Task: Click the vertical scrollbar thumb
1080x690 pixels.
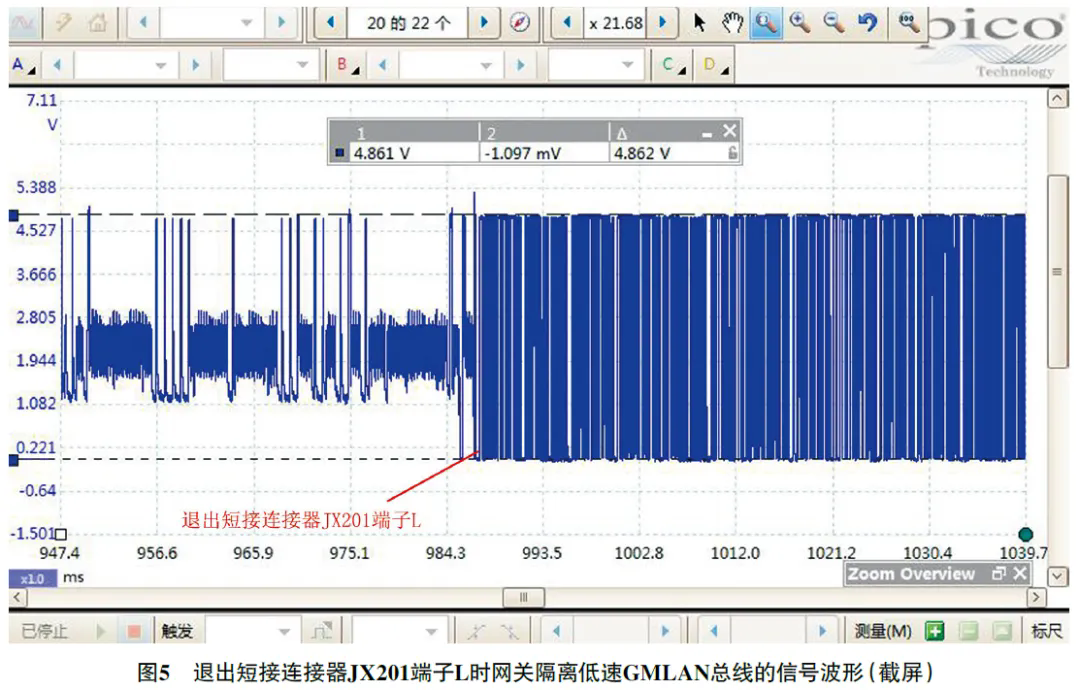Action: [x=1058, y=272]
